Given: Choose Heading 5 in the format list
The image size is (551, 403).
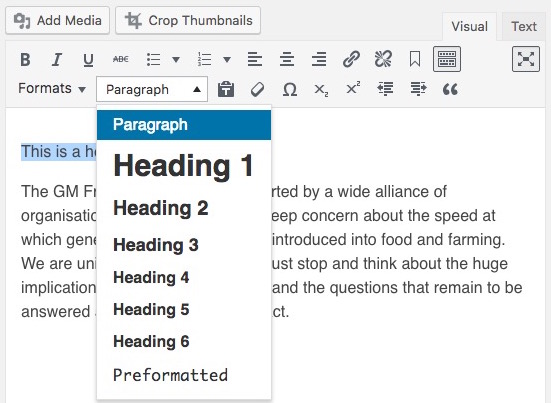Looking at the screenshot, I should (x=184, y=310).
